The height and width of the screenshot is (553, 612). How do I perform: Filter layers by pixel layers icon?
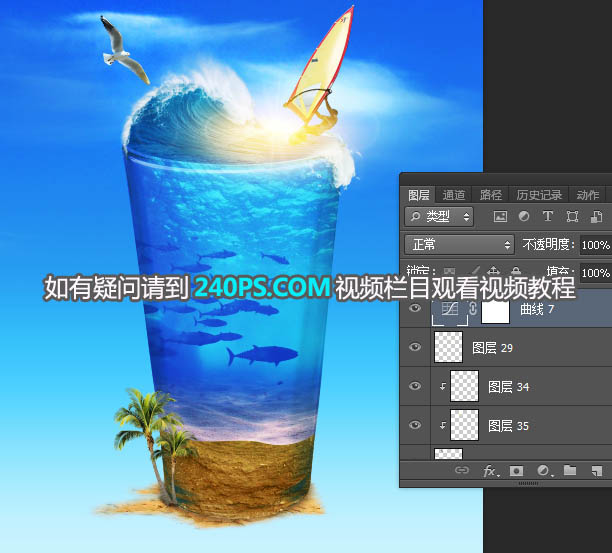pos(500,216)
